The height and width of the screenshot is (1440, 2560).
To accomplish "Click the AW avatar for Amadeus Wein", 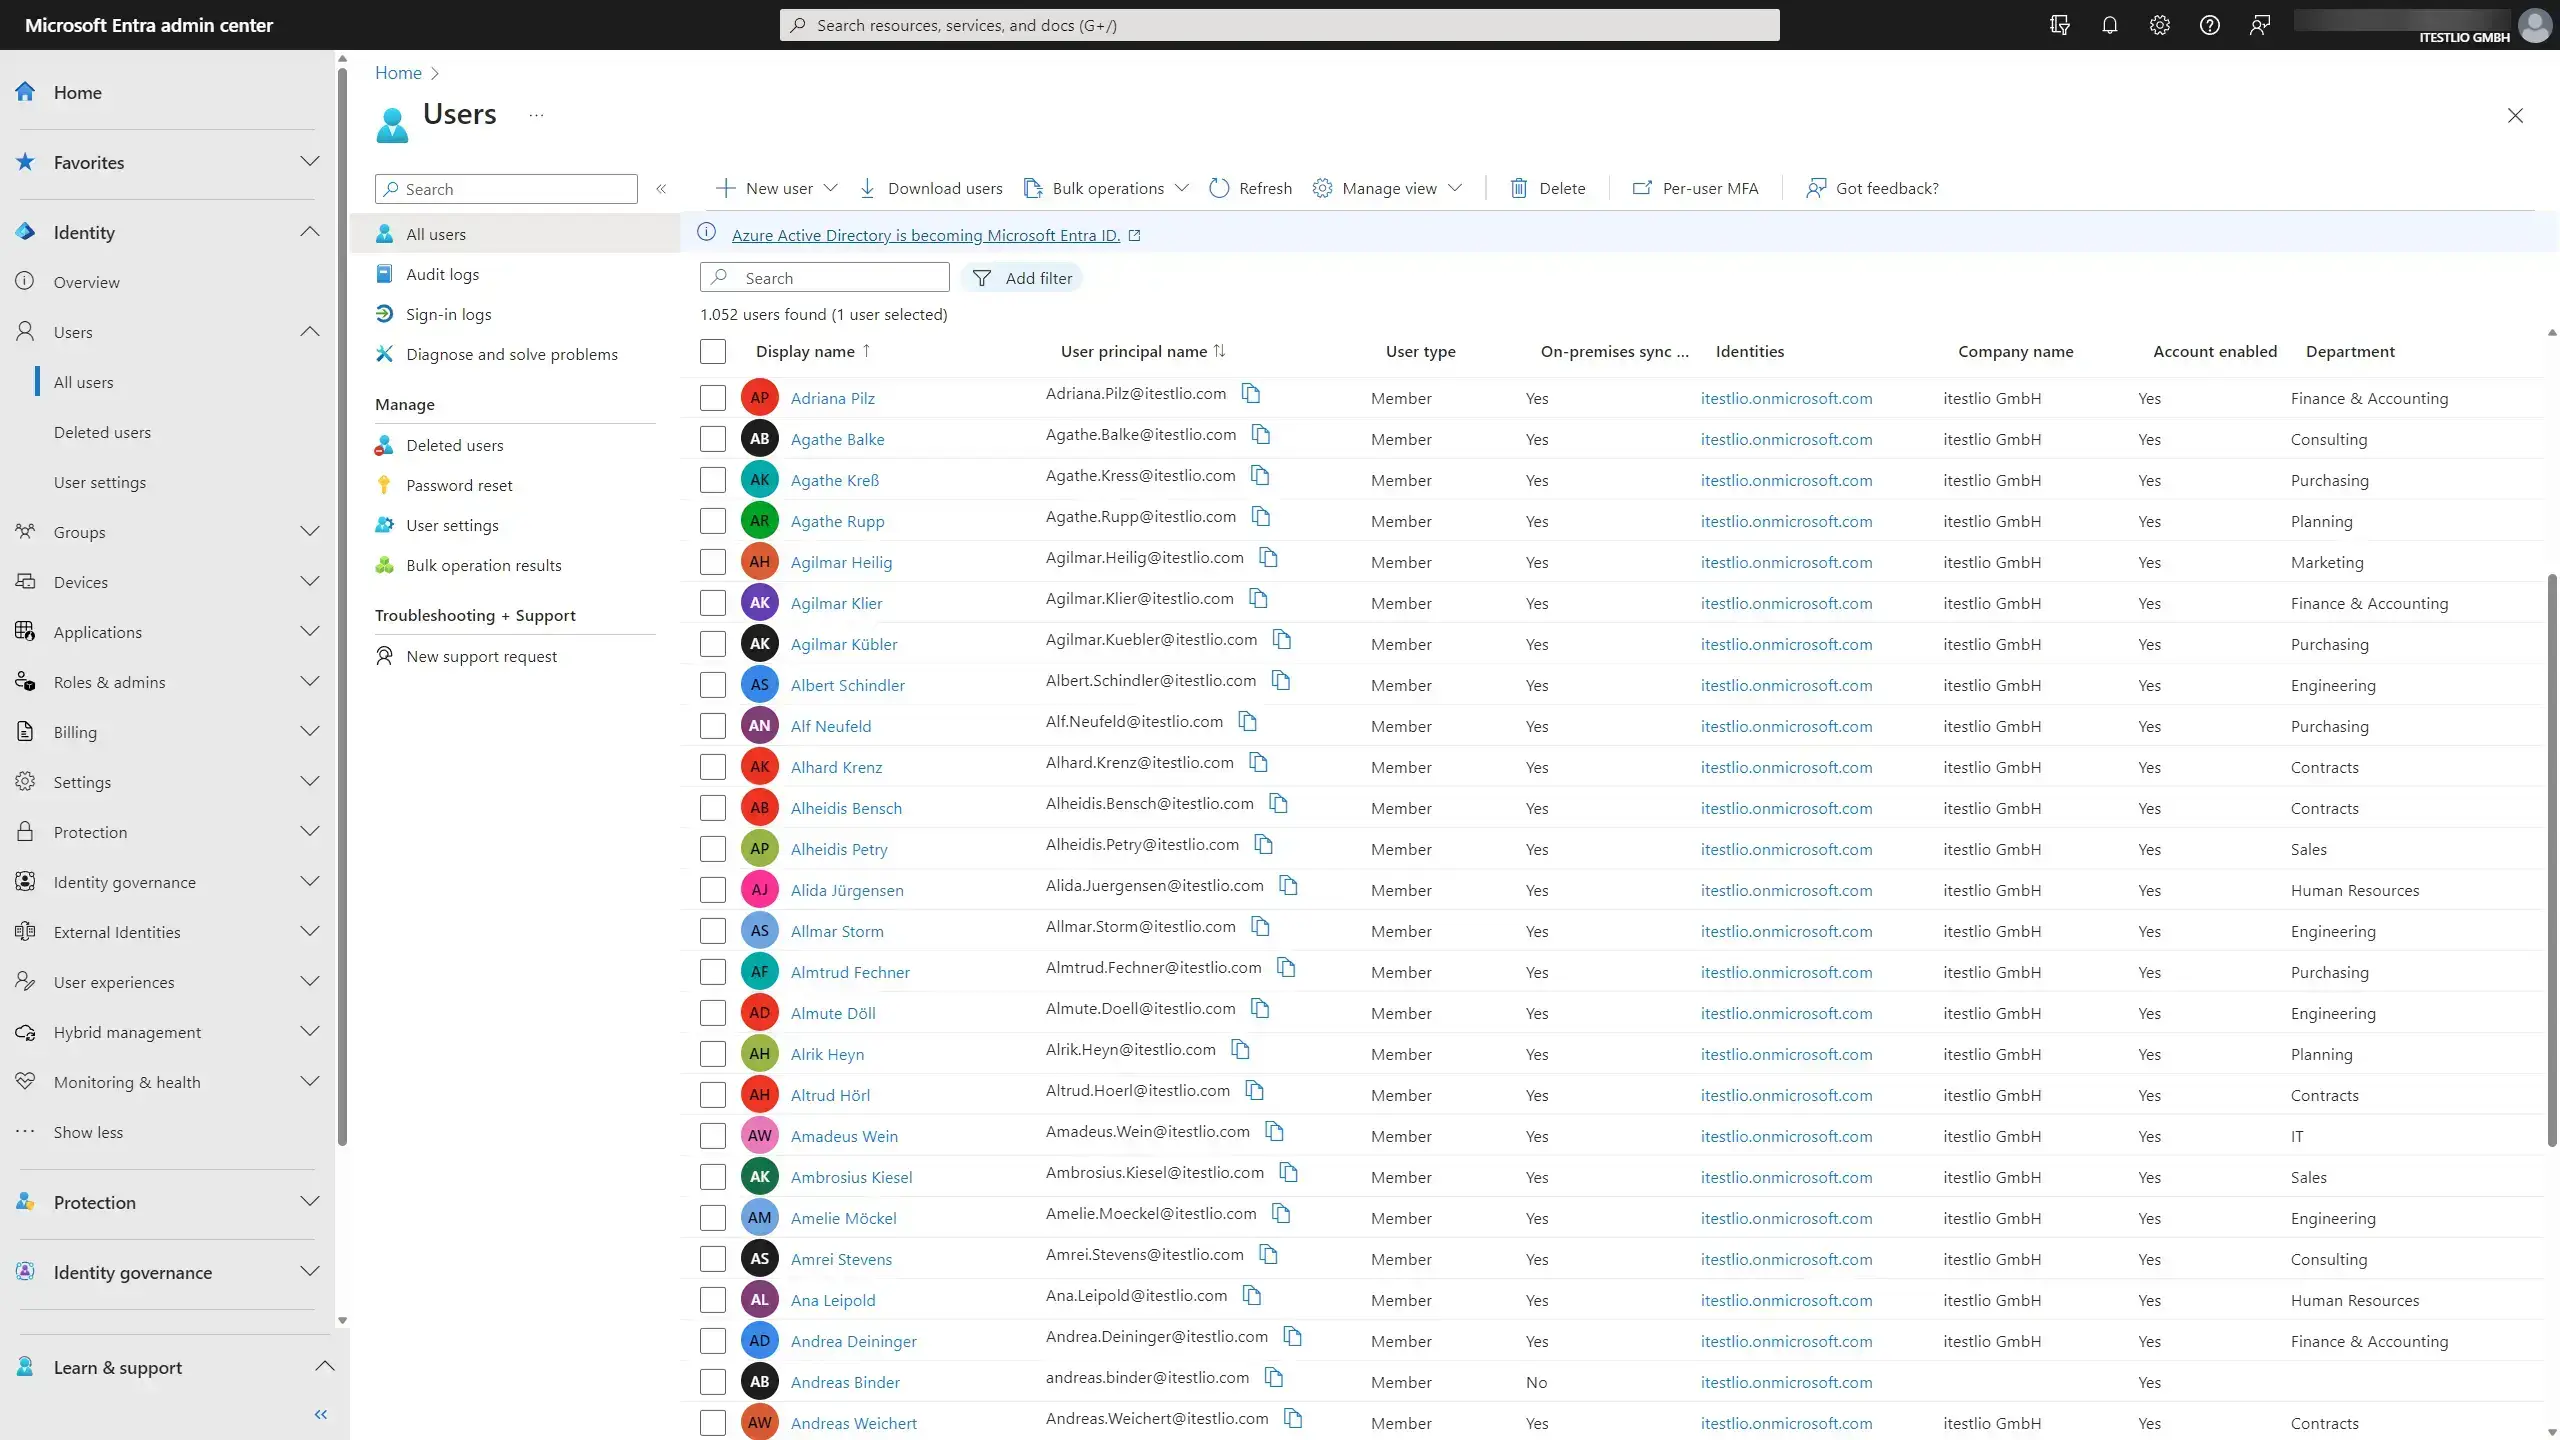I will coord(759,1136).
